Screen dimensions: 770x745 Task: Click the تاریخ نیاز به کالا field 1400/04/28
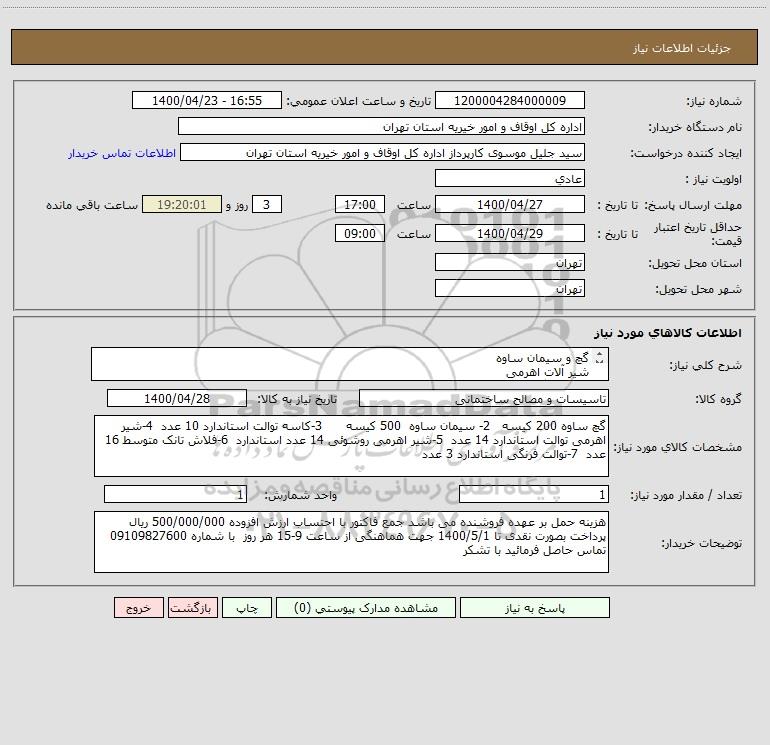(177, 398)
